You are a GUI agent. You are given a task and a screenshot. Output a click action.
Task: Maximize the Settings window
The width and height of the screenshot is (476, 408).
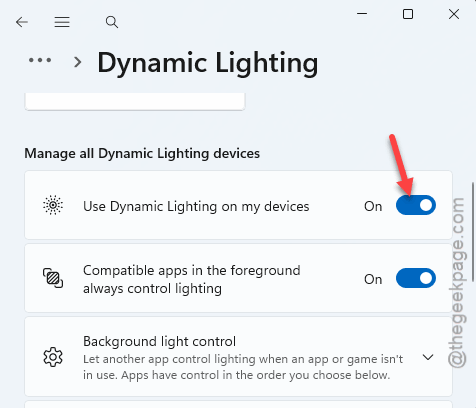tap(408, 14)
